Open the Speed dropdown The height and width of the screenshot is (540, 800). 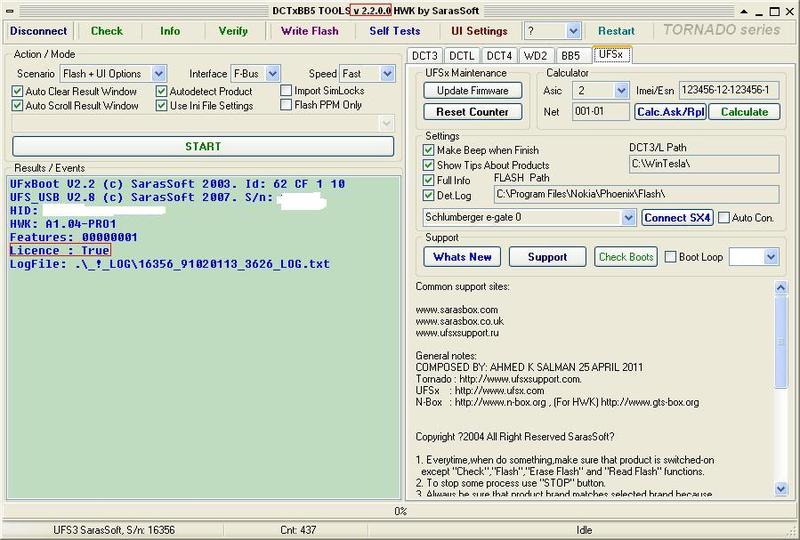(x=387, y=74)
